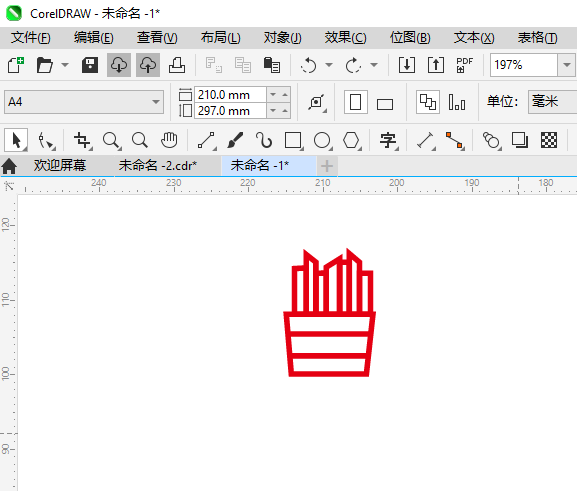Toggle the current page only layout button

click(457, 102)
